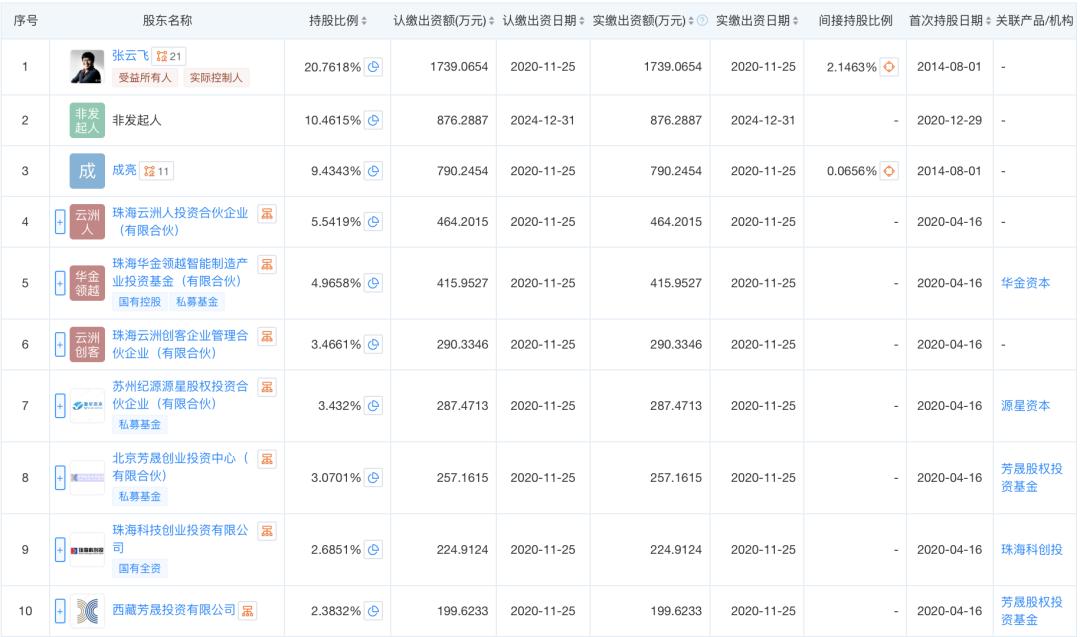Image resolution: width=1080 pixels, height=637 pixels.
Task: Click the 源星资本 link
Action: tap(1026, 406)
